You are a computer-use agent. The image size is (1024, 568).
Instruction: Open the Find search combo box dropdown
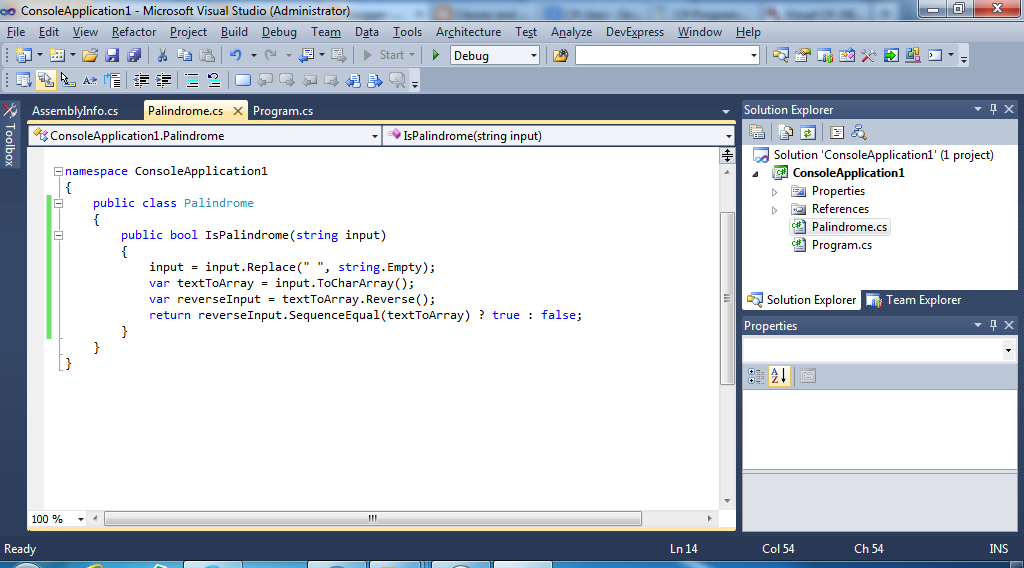[x=754, y=55]
